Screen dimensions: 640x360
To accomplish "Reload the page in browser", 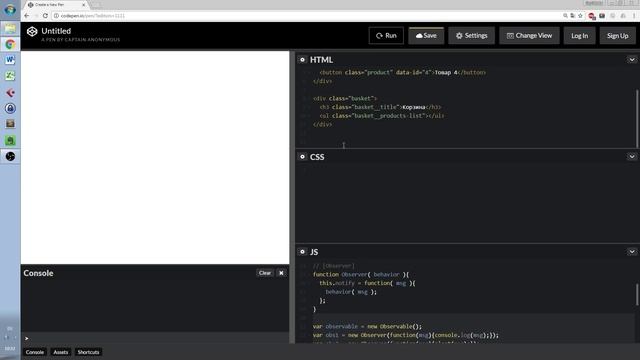I will pos(45,16).
